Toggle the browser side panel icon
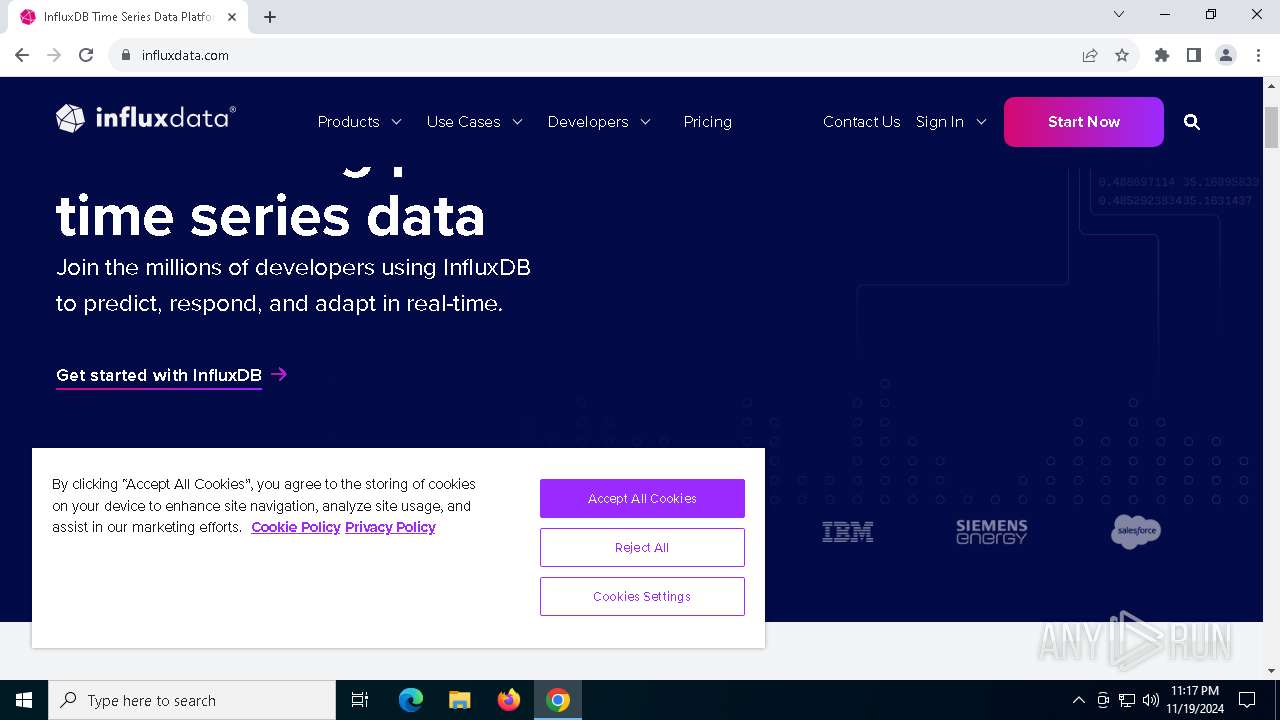The image size is (1280, 720). (x=1194, y=55)
